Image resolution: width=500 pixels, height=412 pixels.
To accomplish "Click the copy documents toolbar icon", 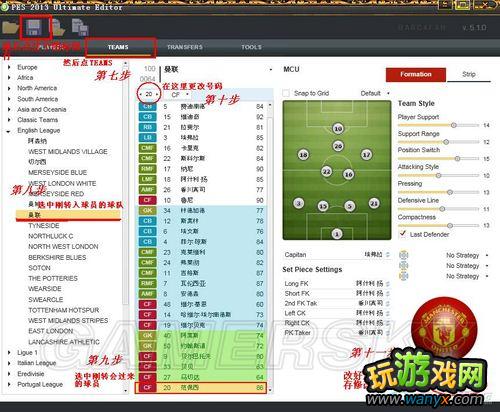I will coord(80,27).
